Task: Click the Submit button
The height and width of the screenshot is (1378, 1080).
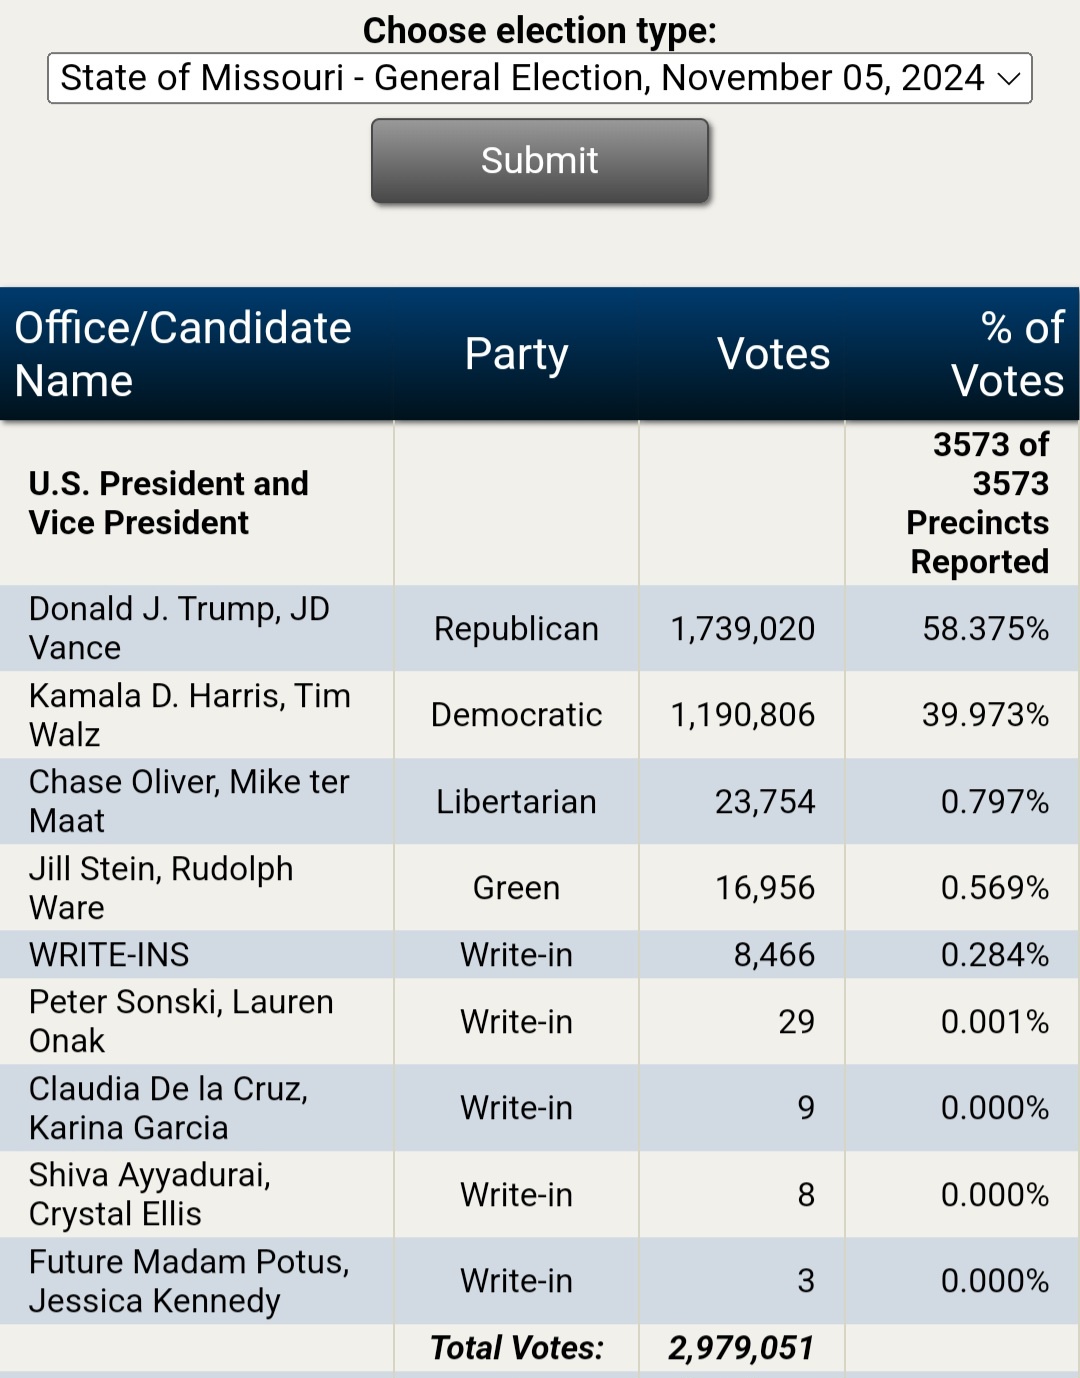Action: [x=540, y=161]
